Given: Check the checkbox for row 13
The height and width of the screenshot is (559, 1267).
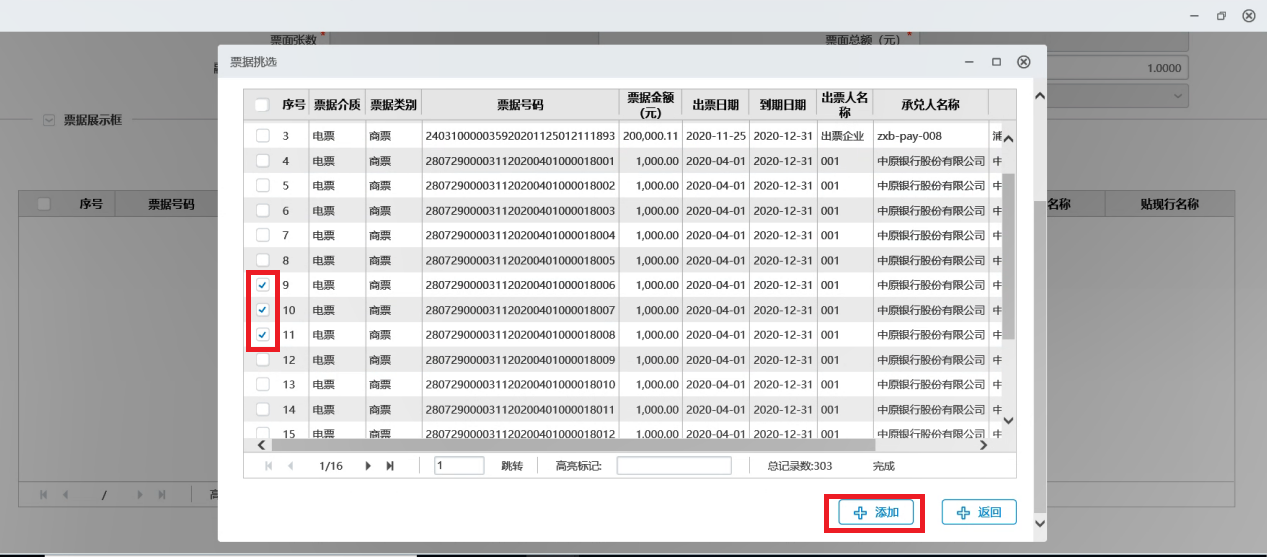Looking at the screenshot, I should click(262, 384).
